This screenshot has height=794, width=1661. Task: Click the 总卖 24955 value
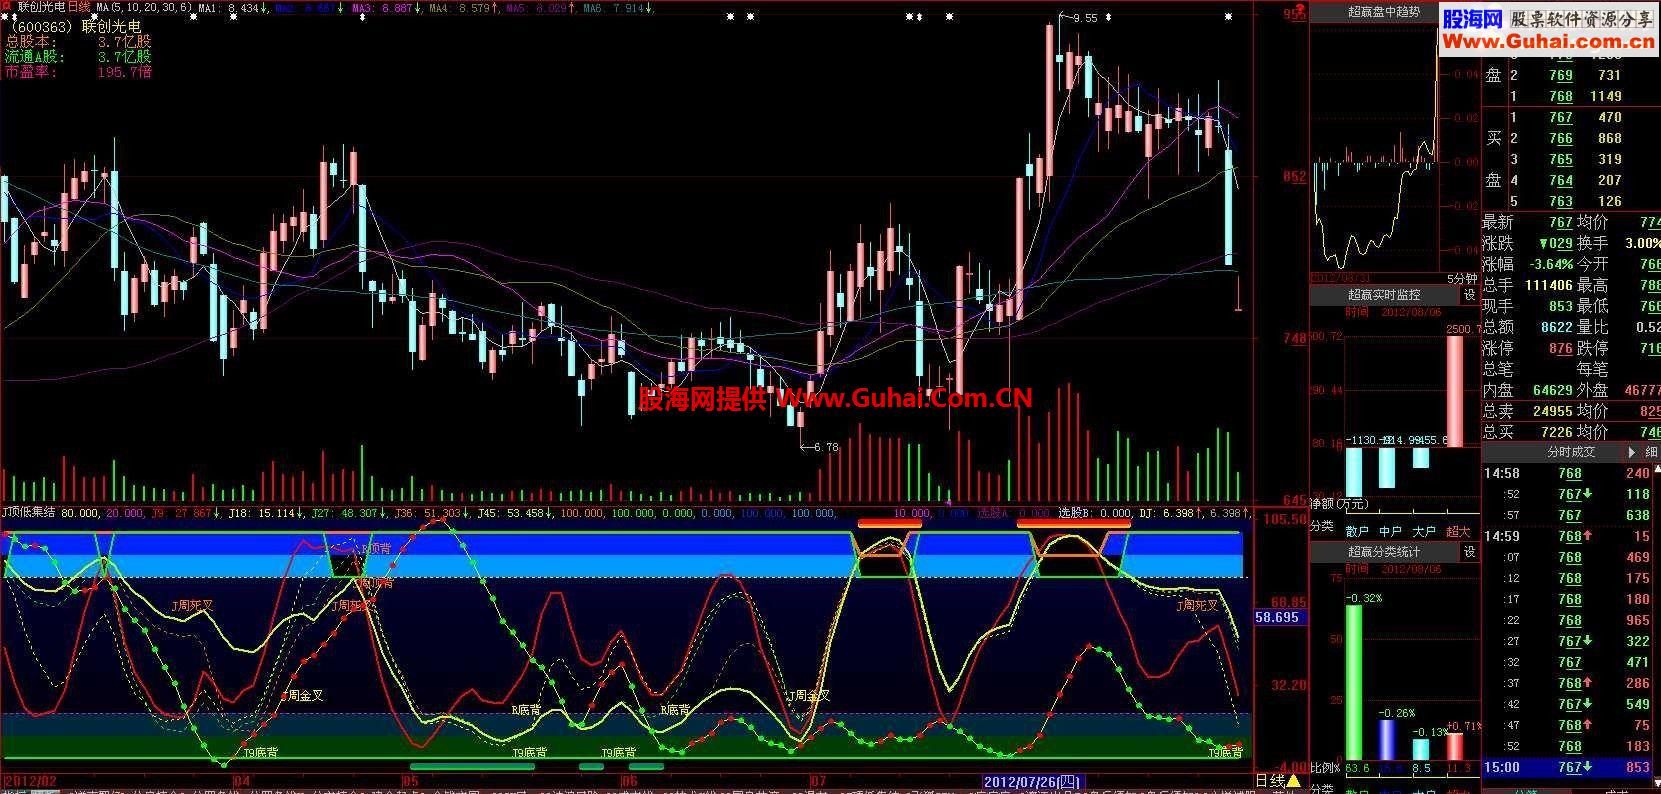click(x=1553, y=411)
